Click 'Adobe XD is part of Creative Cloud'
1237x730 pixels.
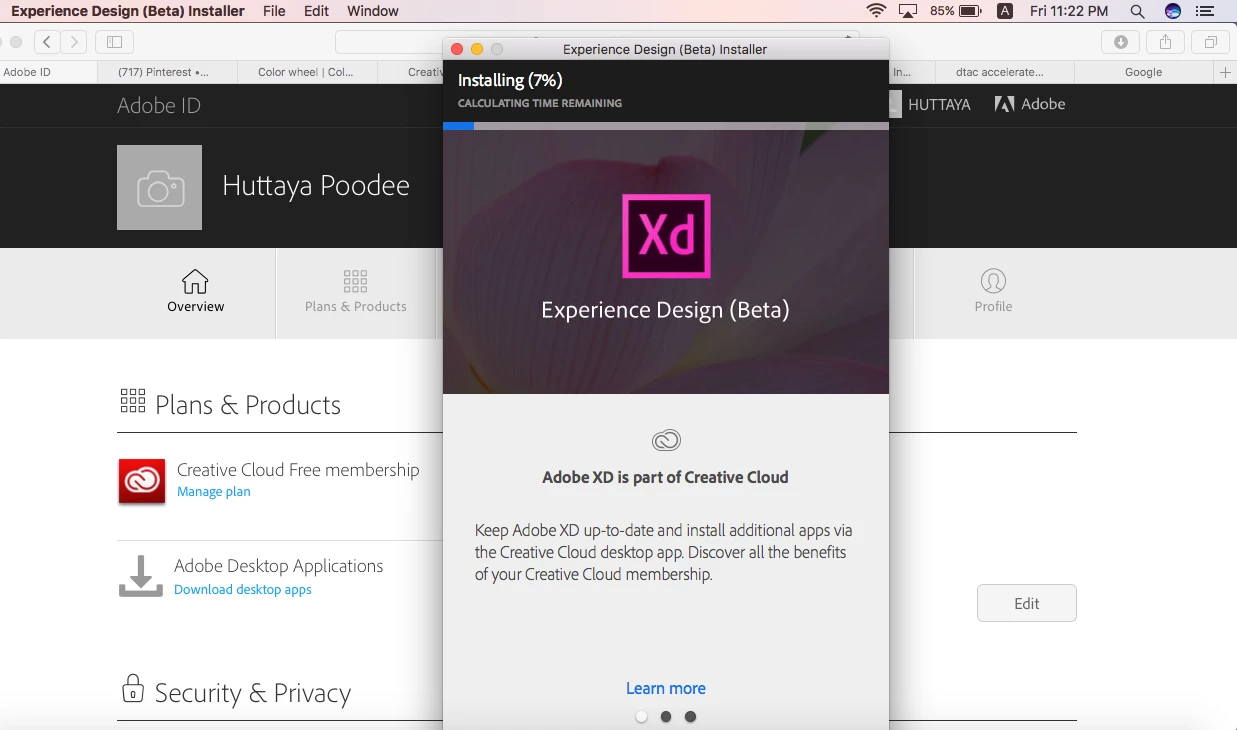pos(666,477)
